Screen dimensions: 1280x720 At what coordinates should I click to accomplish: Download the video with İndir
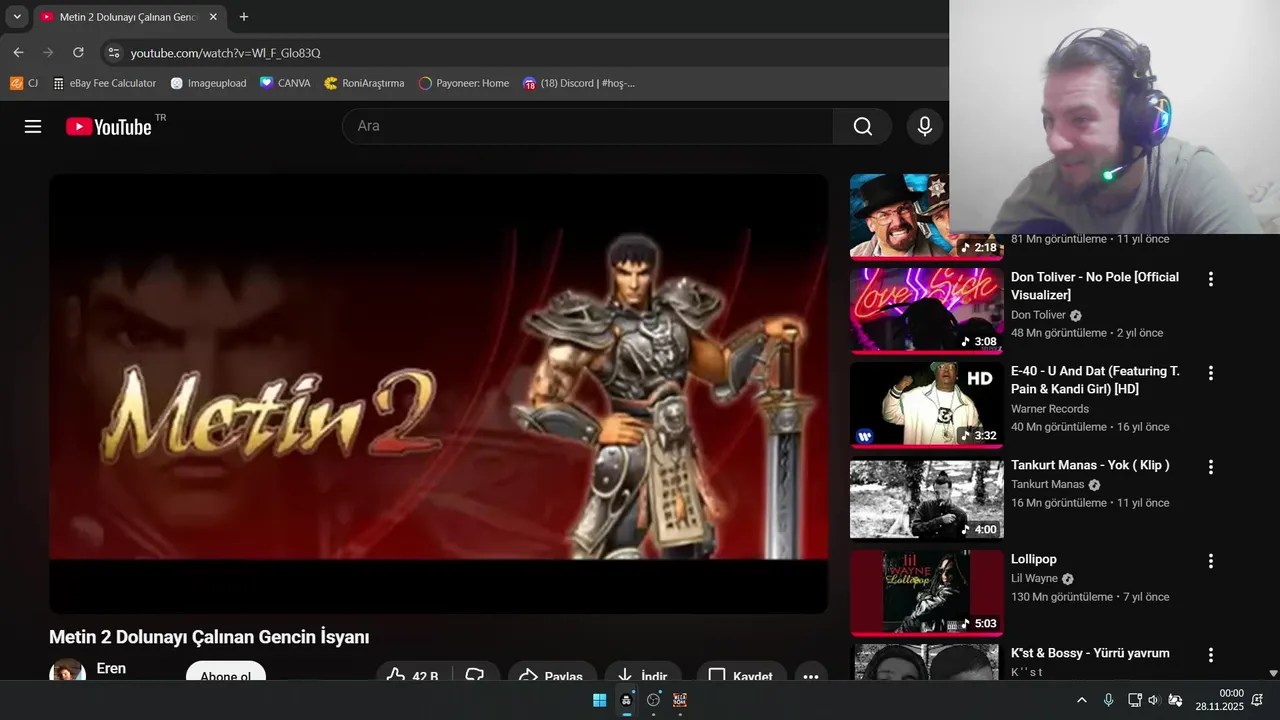point(643,671)
